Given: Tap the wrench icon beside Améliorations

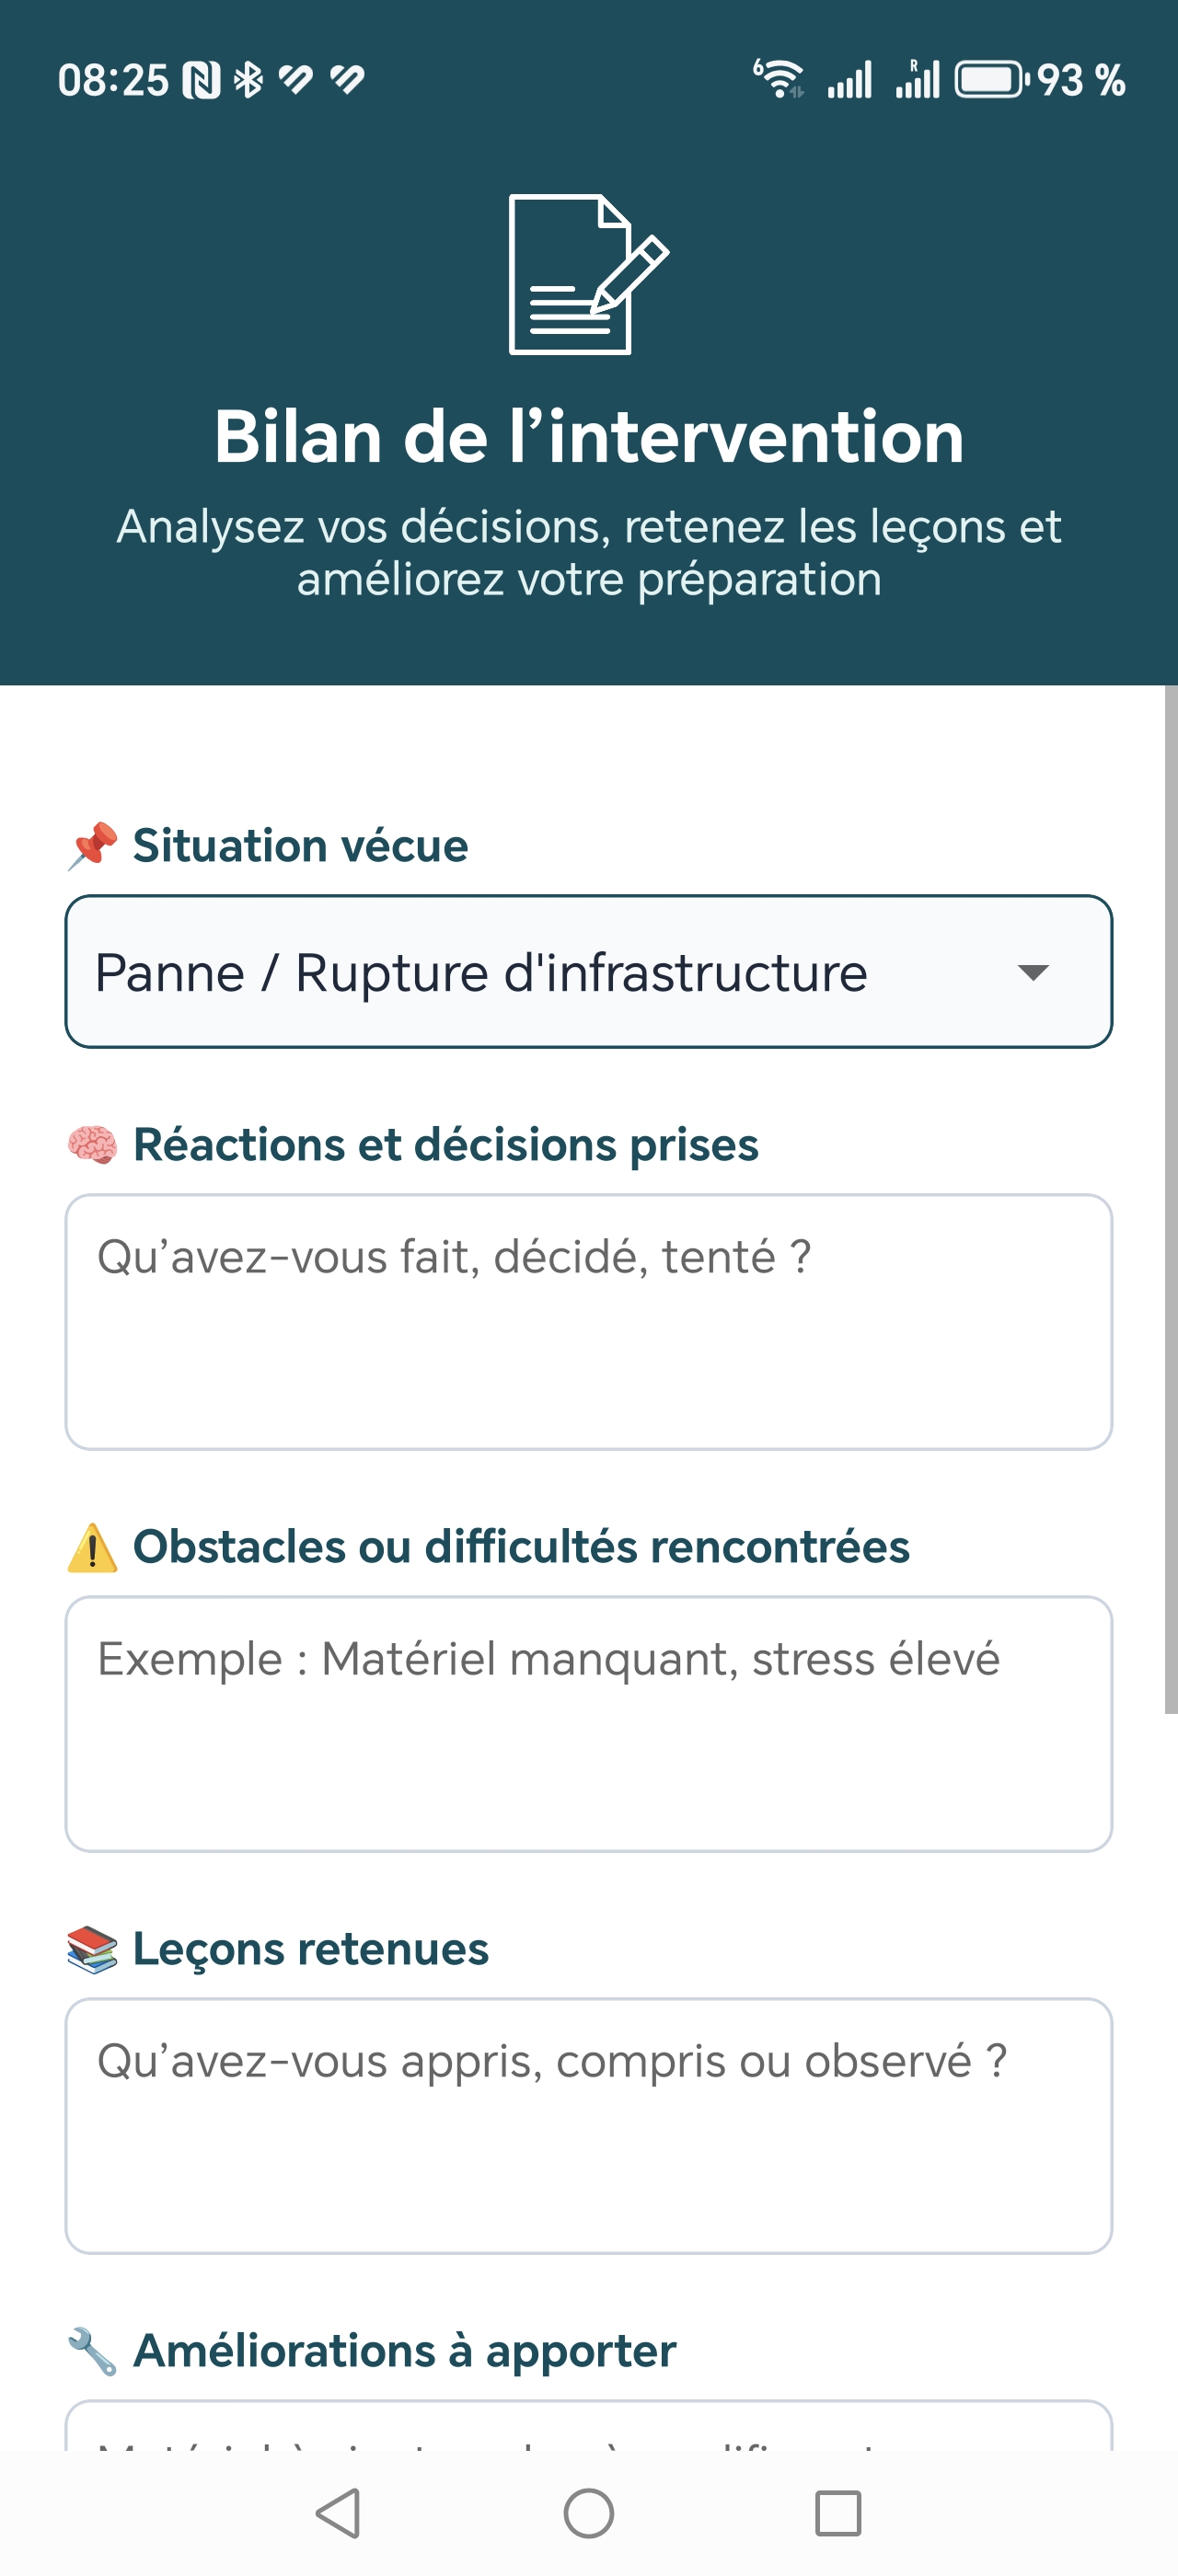Looking at the screenshot, I should (92, 2351).
